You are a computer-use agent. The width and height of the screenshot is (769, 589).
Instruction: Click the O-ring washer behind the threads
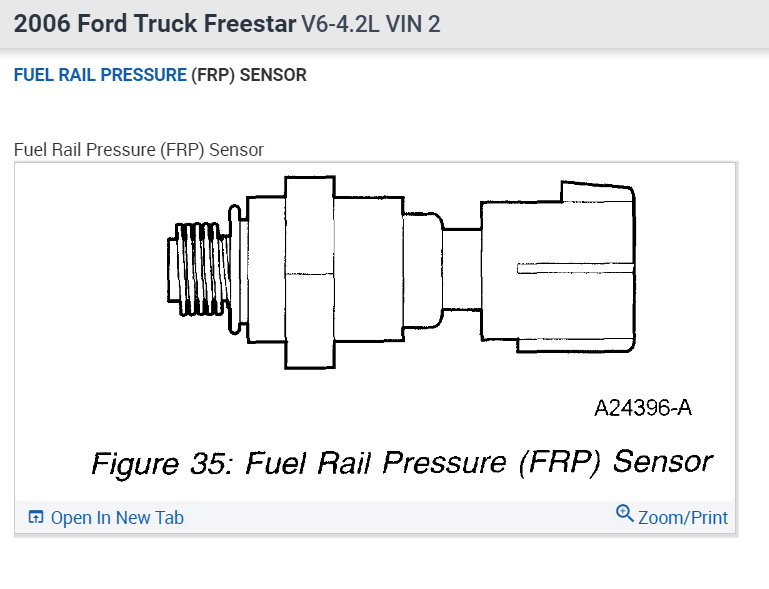[x=234, y=266]
